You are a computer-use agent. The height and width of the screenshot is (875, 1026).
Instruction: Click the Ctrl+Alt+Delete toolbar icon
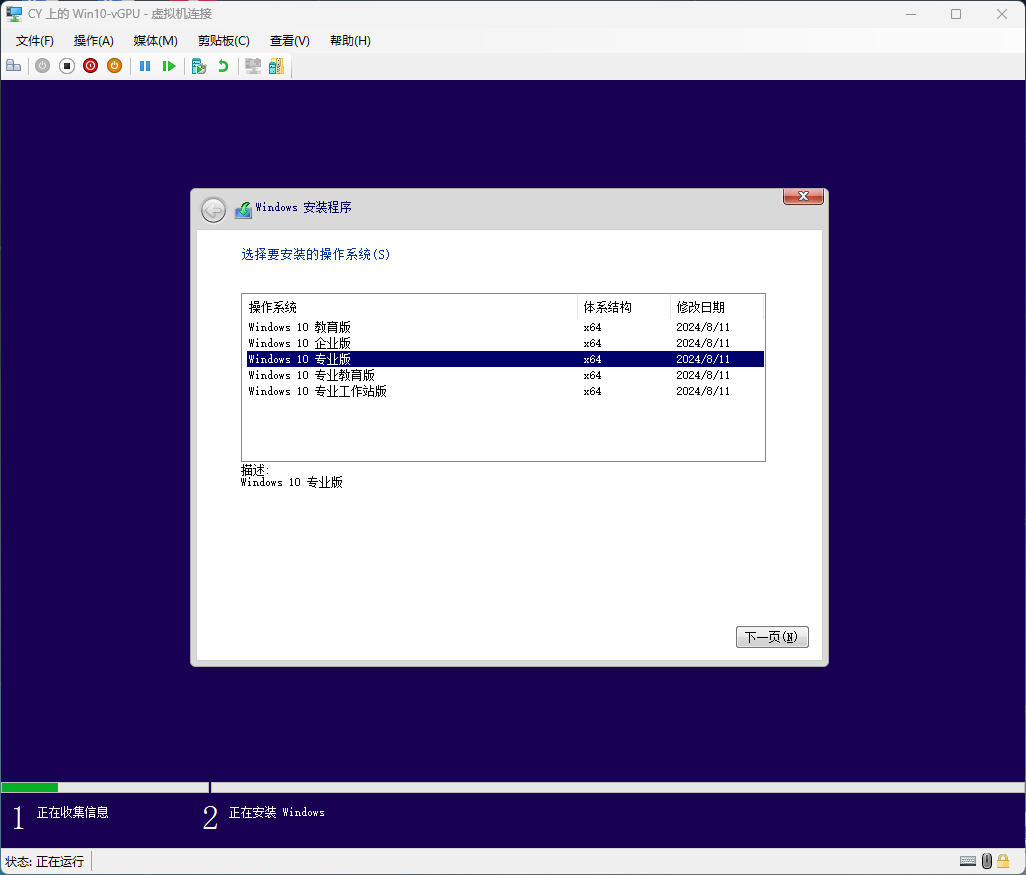click(13, 66)
